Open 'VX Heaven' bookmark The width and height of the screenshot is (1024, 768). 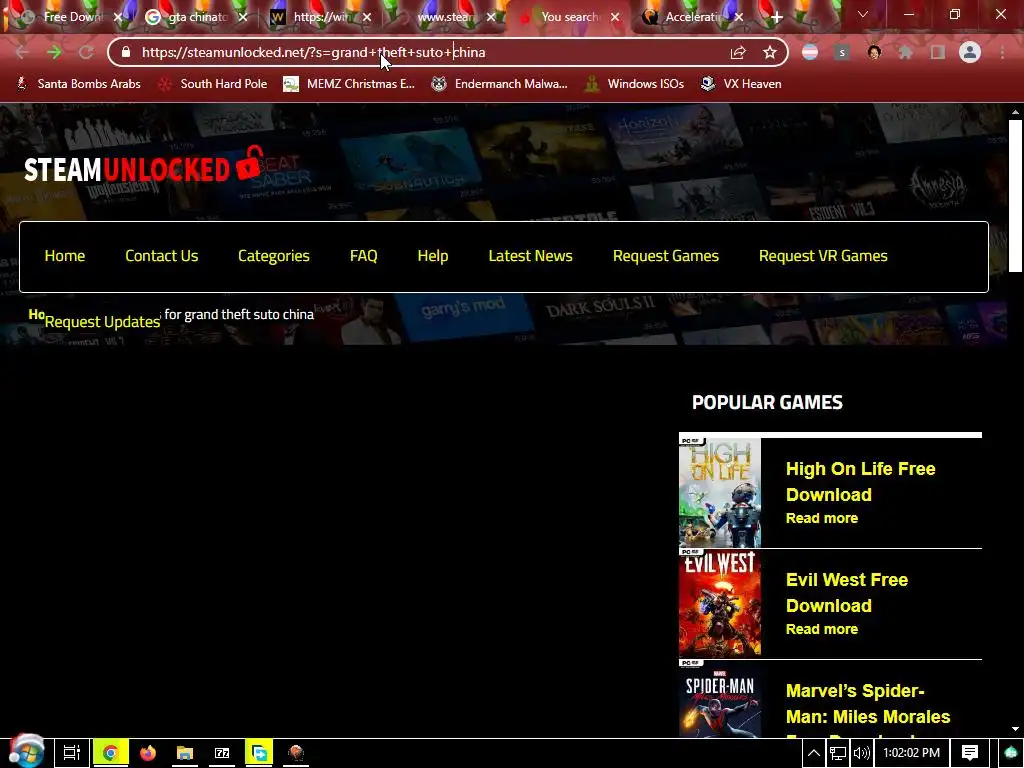coord(741,84)
